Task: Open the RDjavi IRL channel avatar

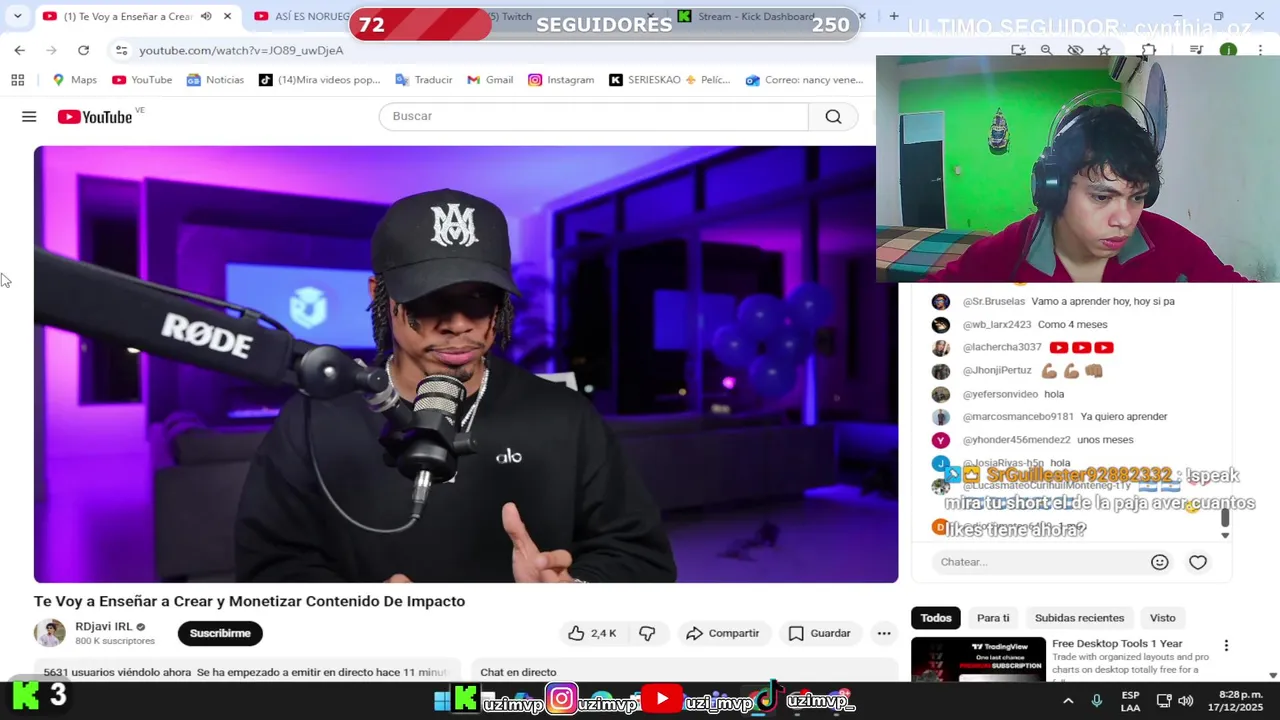Action: pyautogui.click(x=50, y=633)
